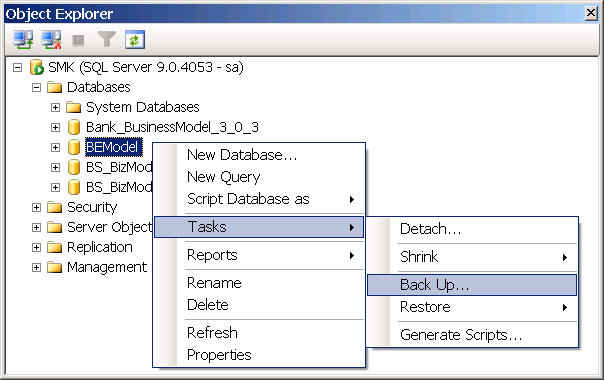
Task: Open database Properties from context menu
Action: (x=259, y=355)
